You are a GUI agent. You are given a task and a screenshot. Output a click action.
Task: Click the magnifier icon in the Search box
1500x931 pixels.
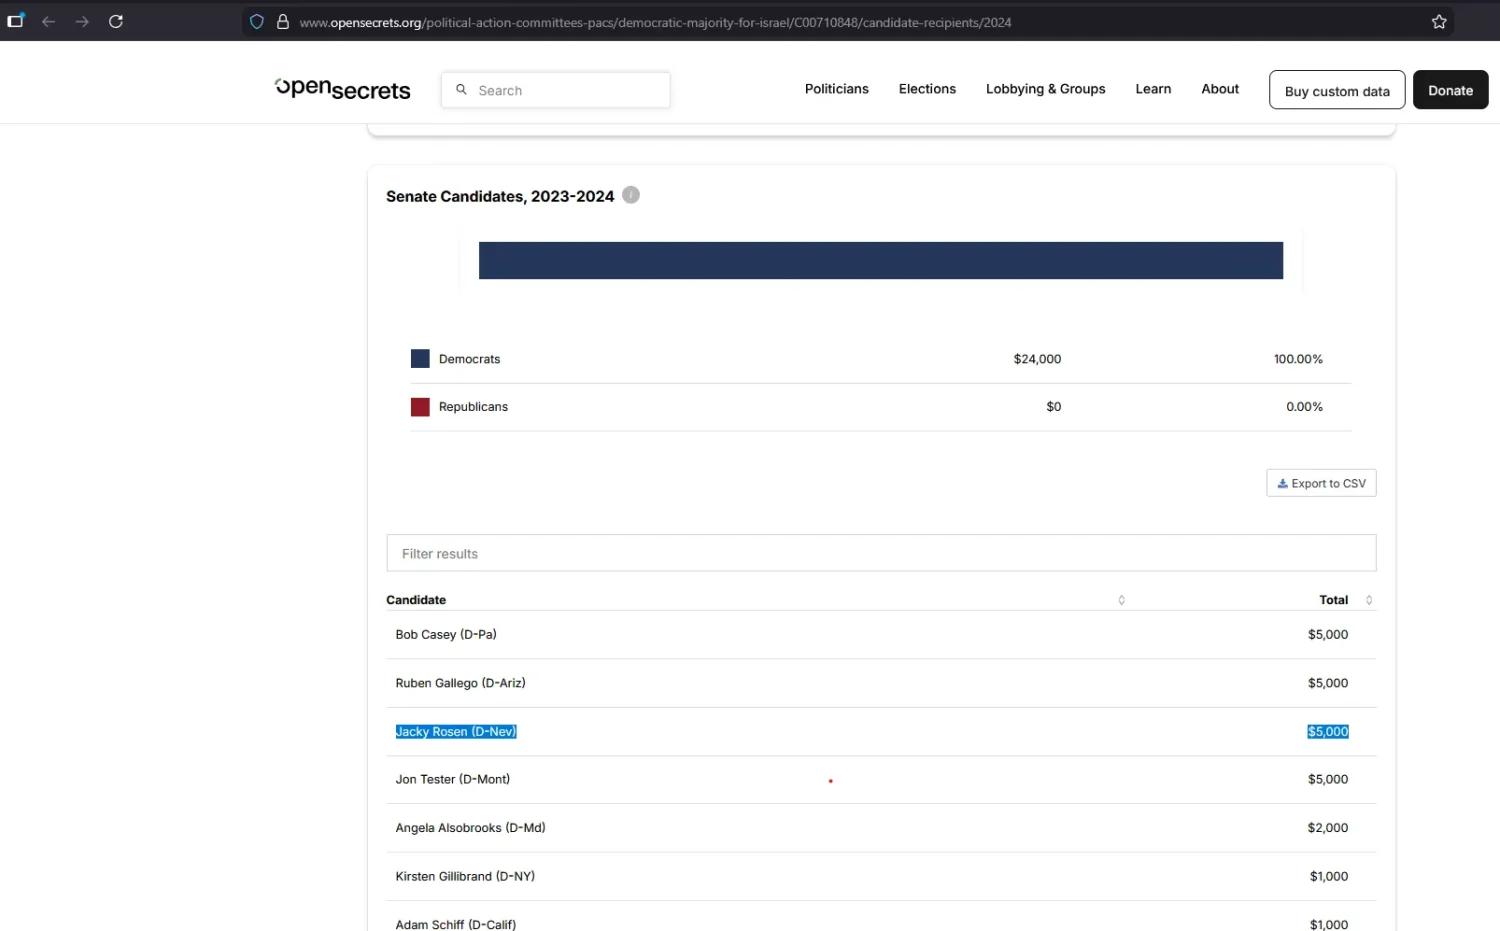(x=461, y=90)
